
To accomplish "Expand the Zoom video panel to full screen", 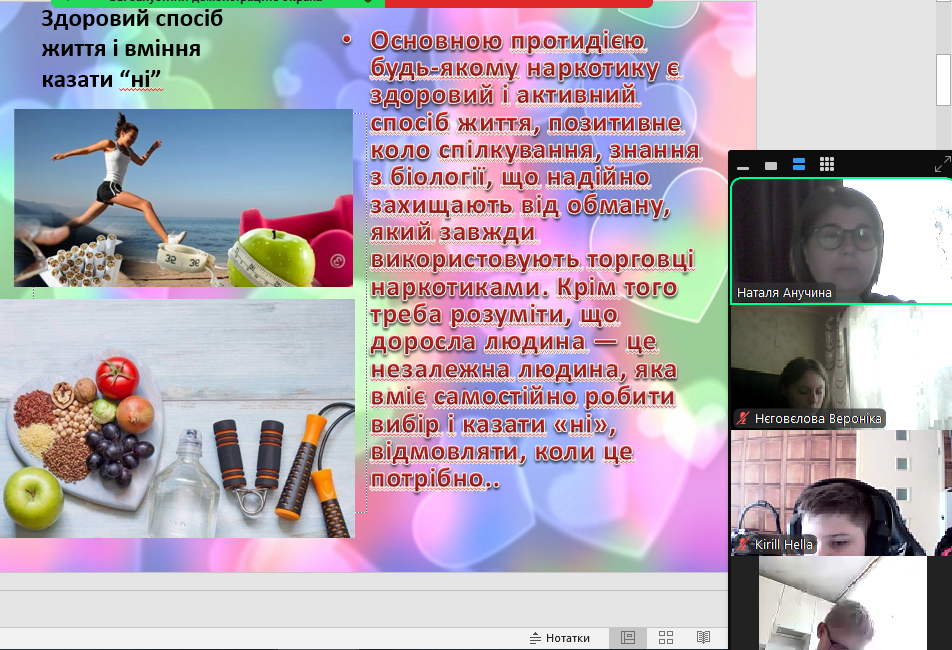I will point(942,164).
